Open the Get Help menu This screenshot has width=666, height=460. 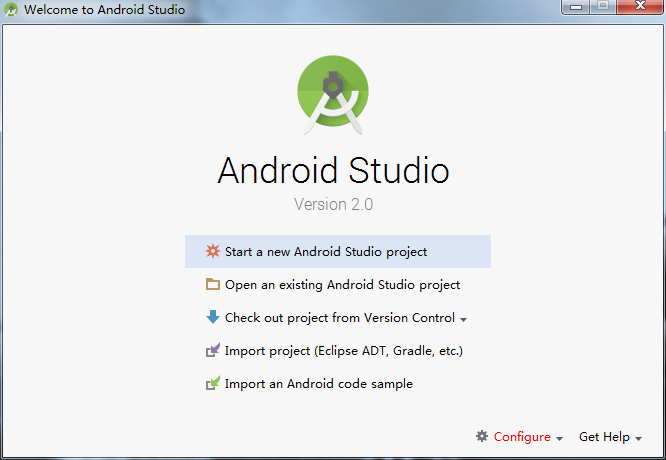tap(610, 437)
